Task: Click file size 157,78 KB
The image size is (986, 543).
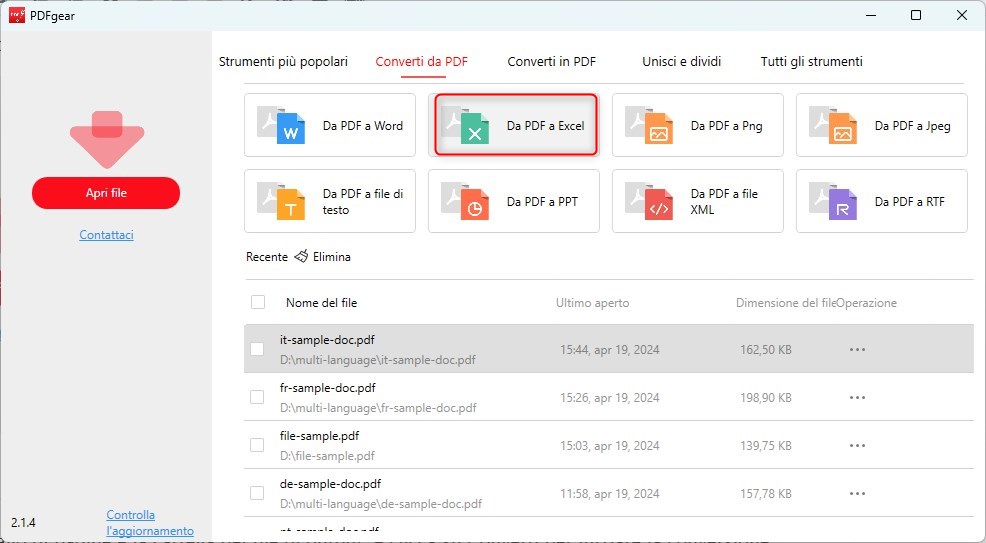Action: (765, 493)
